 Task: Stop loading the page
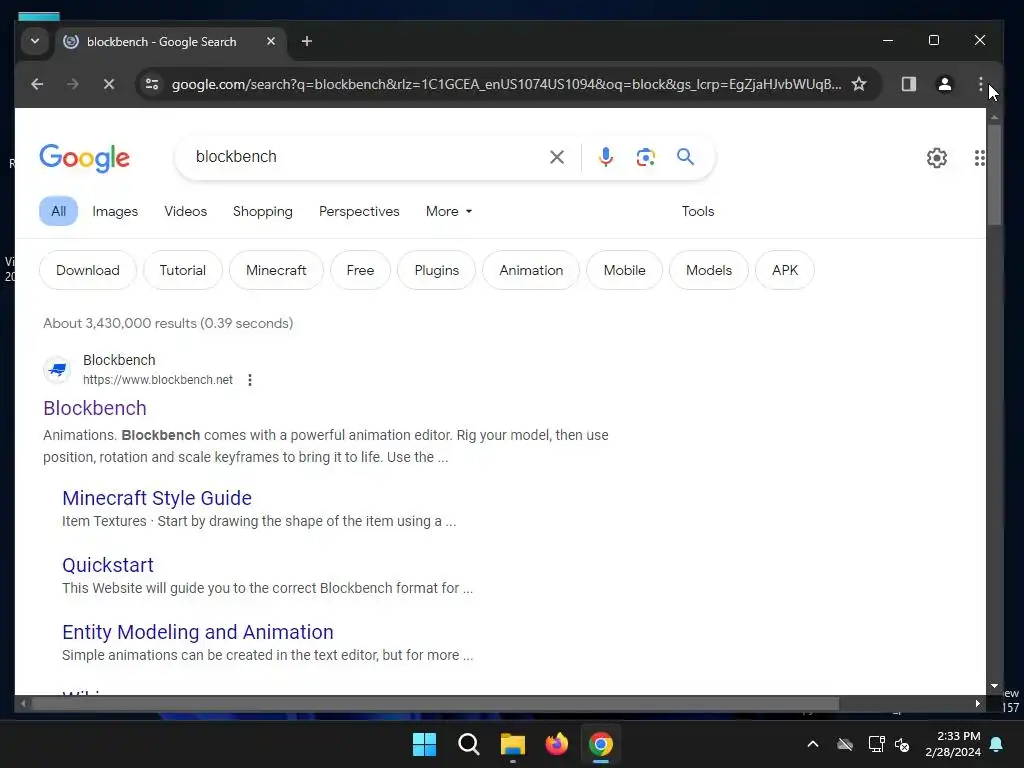tap(109, 84)
